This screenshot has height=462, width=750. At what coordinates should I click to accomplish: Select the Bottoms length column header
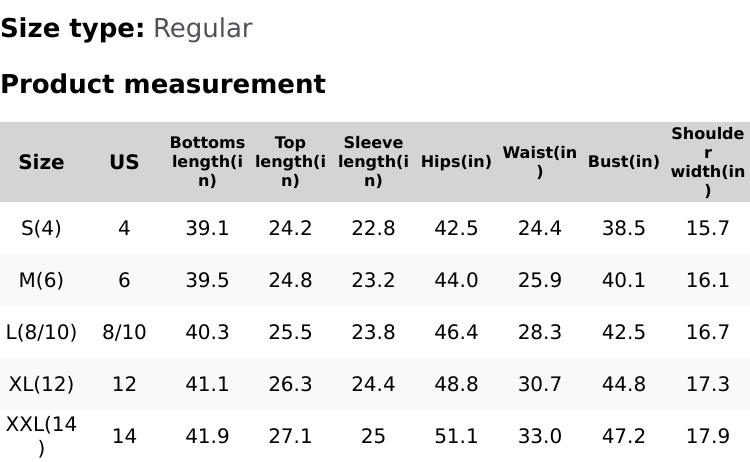[x=207, y=162]
